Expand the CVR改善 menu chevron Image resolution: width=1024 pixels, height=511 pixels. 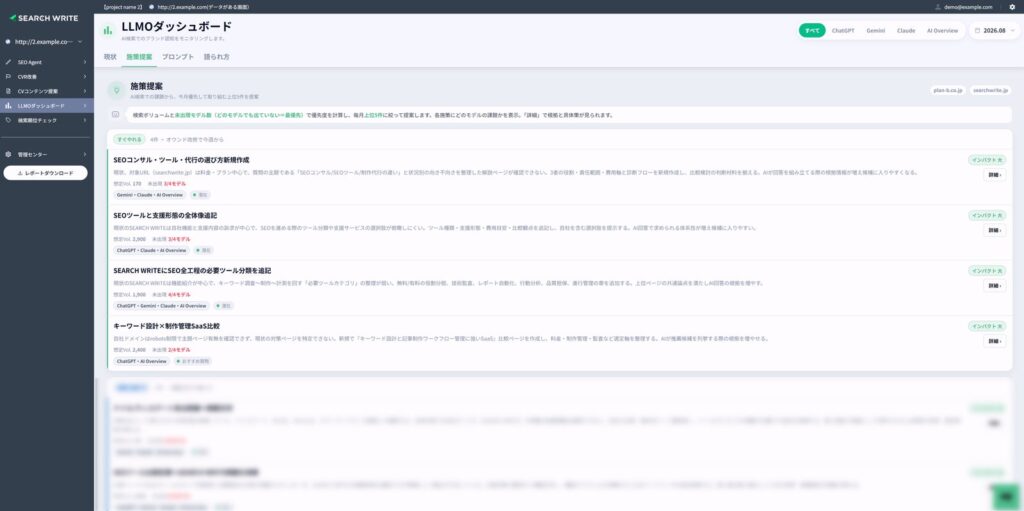point(85,76)
